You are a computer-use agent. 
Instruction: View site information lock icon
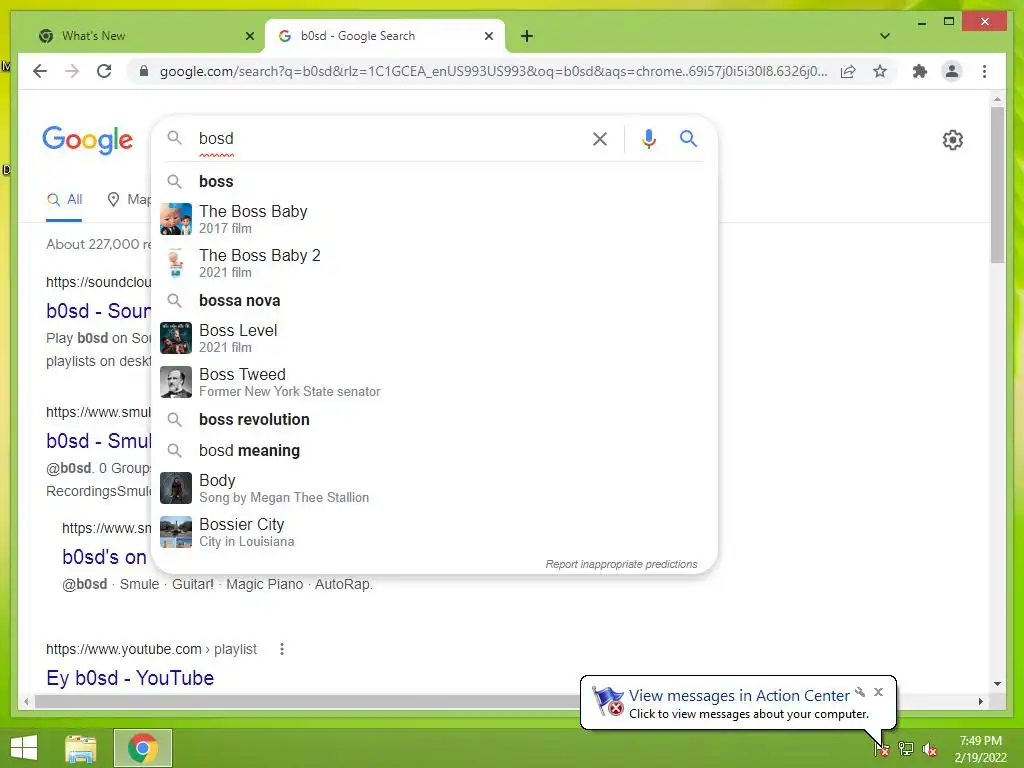coord(144,71)
